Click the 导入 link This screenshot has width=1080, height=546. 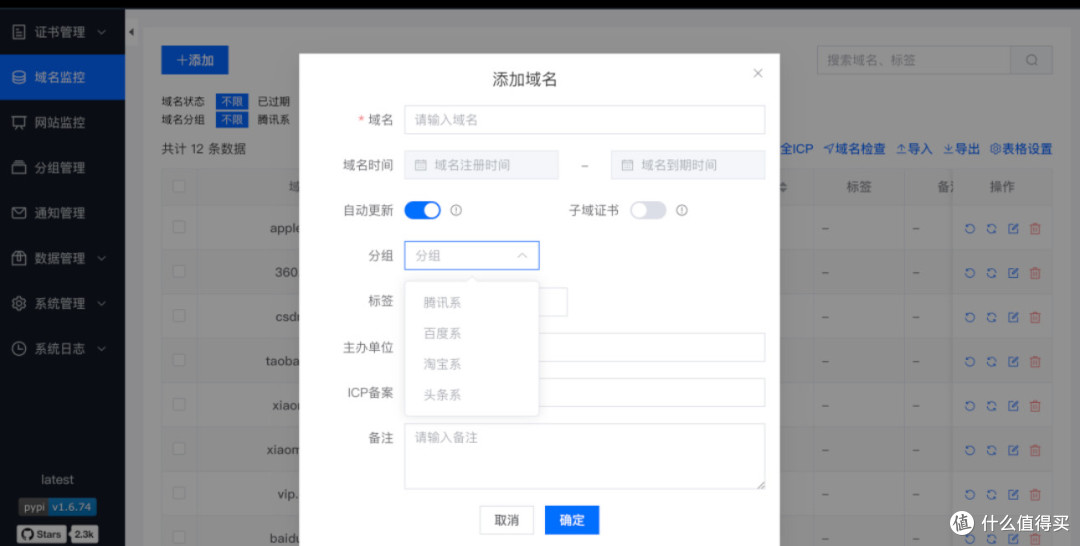pos(914,149)
